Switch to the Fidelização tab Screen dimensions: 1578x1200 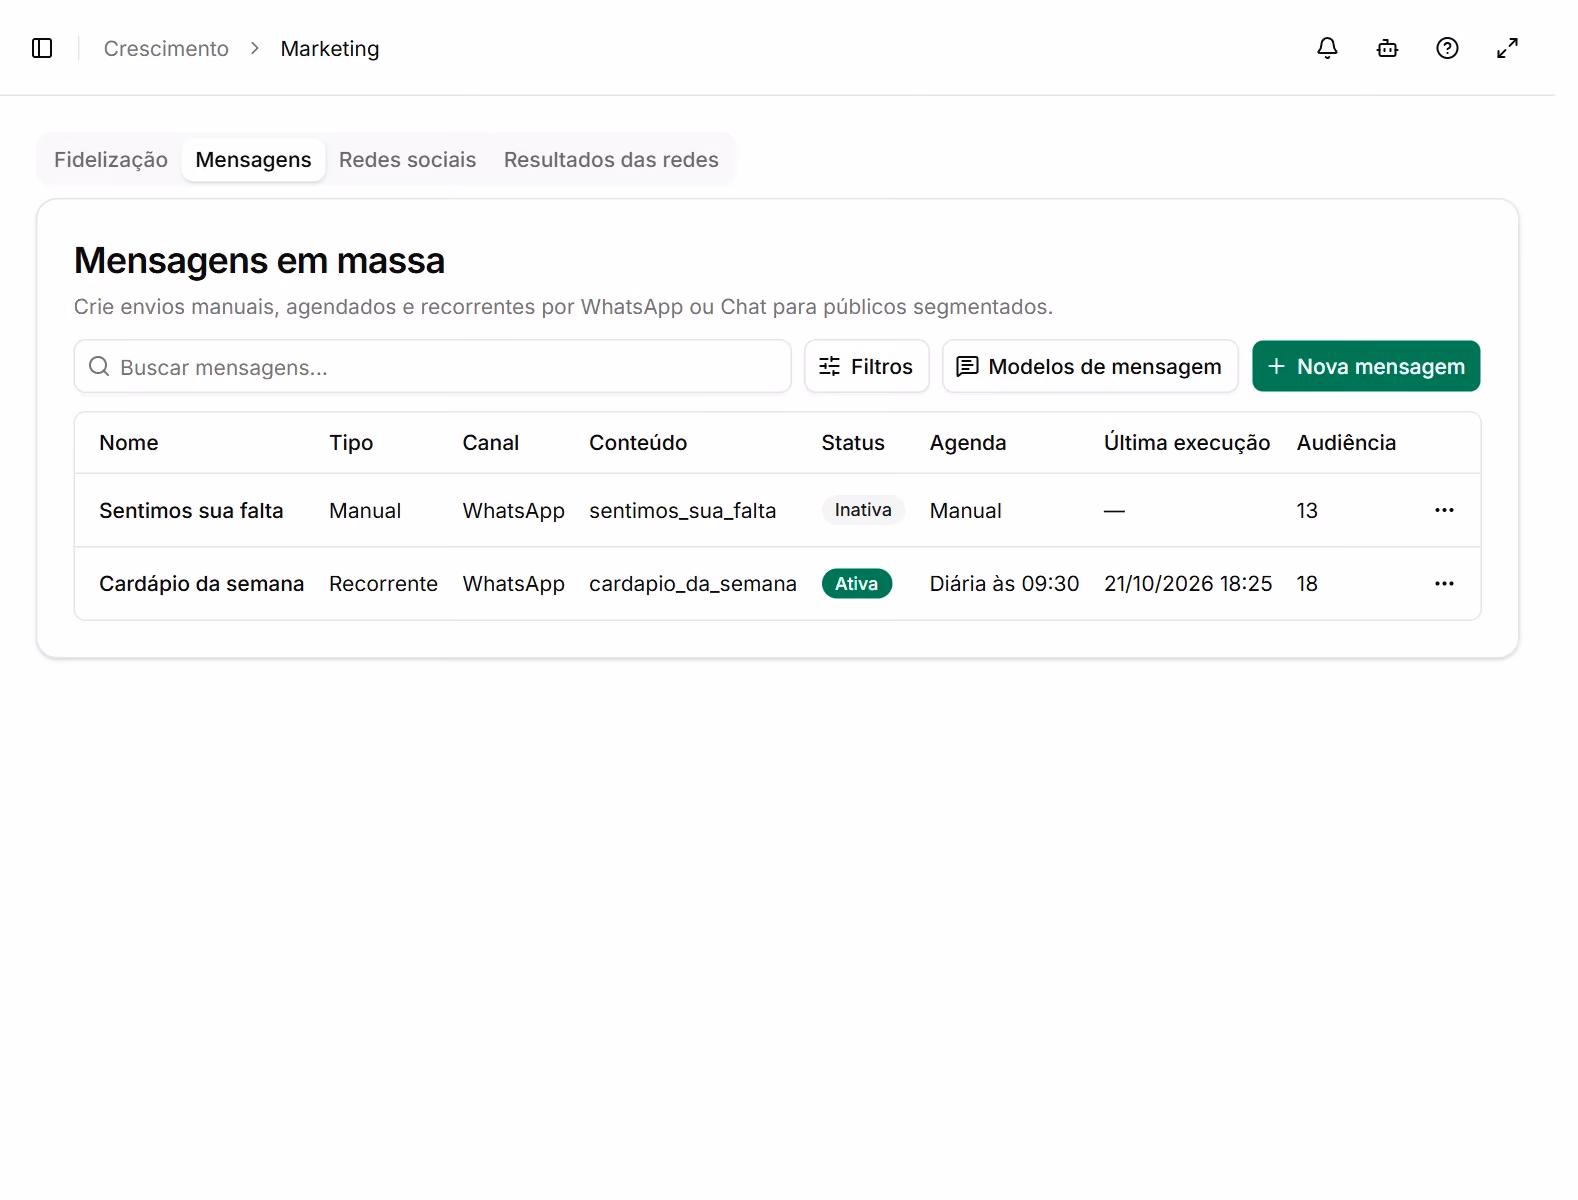click(x=111, y=160)
